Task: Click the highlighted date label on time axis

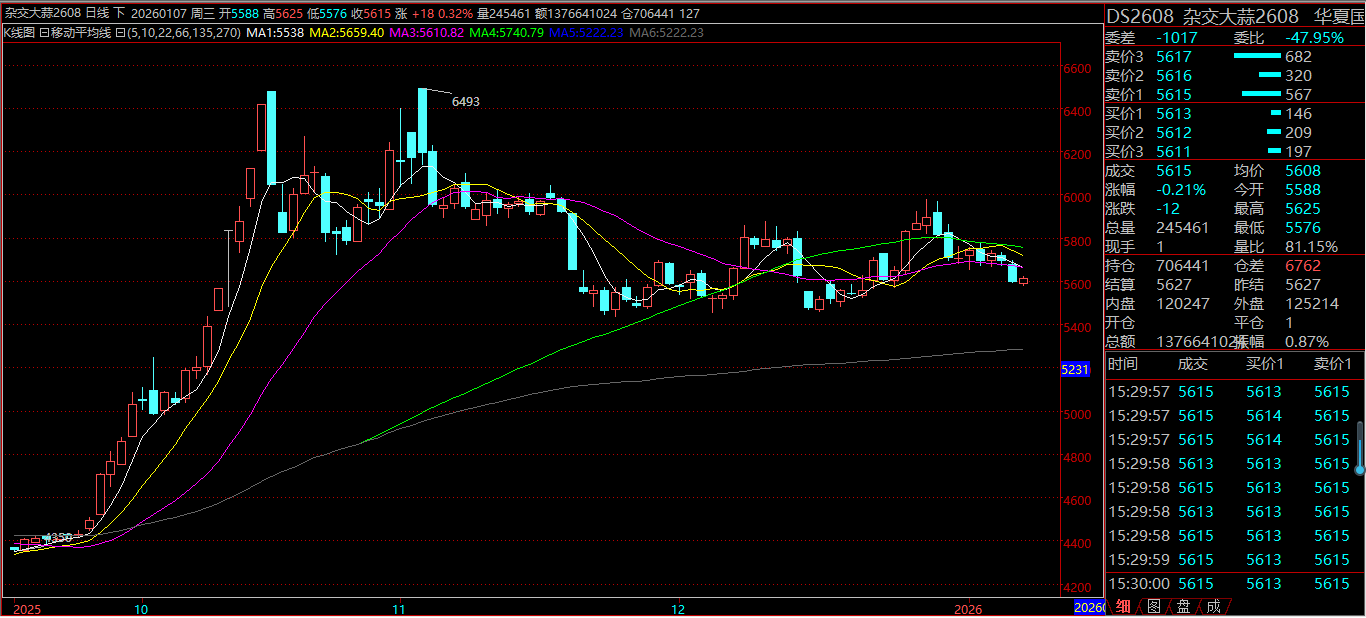Action: point(1089,608)
